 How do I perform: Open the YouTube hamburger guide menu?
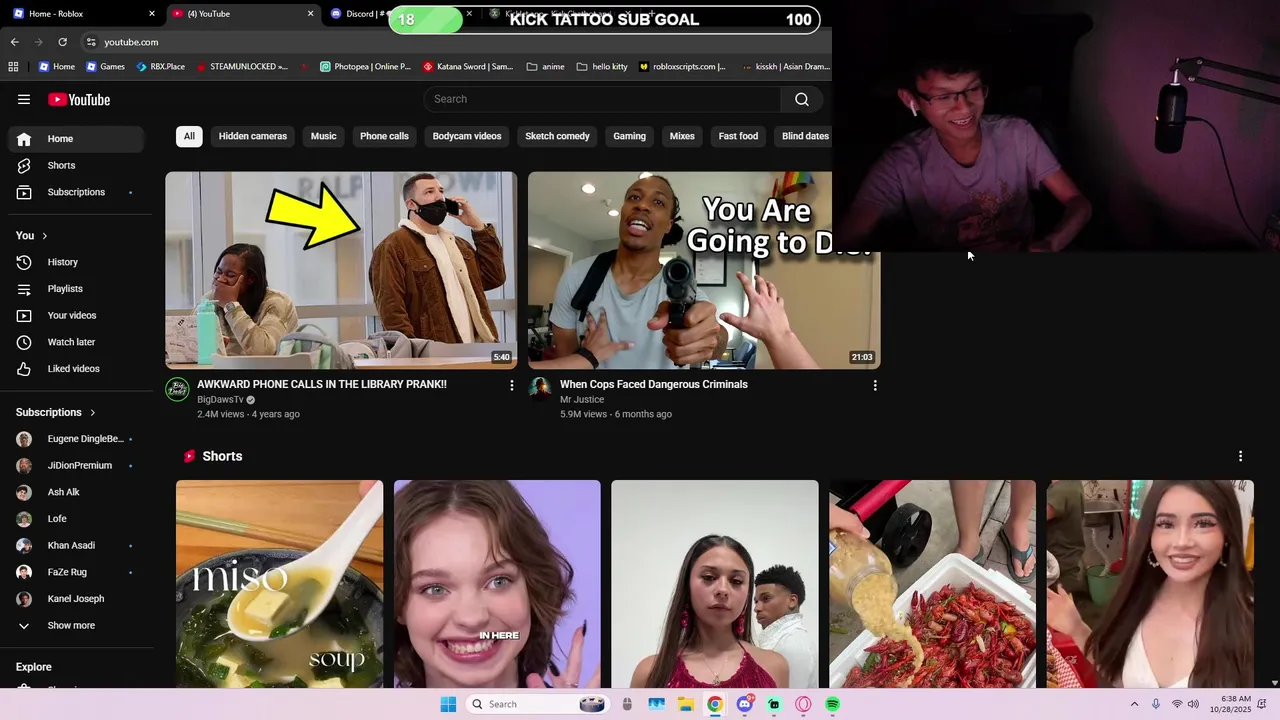click(x=24, y=99)
